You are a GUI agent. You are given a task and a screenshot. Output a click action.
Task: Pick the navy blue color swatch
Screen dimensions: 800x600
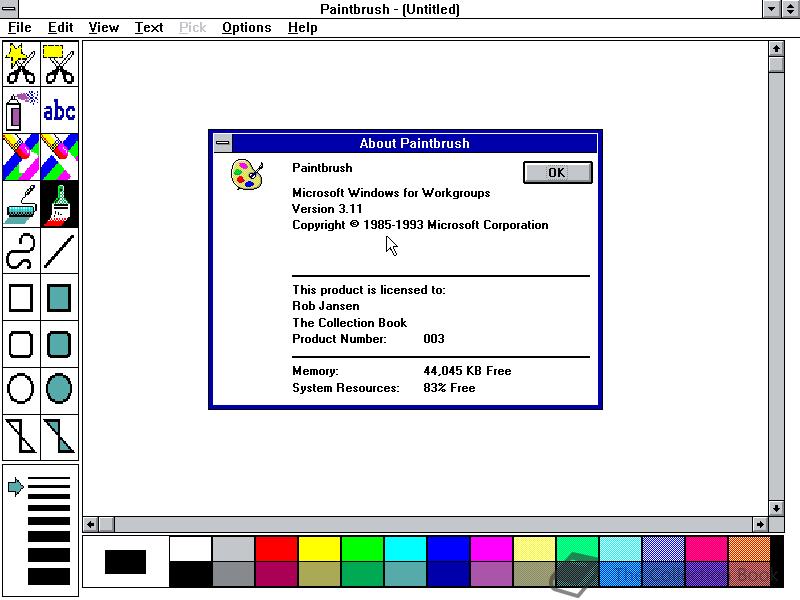(x=448, y=574)
